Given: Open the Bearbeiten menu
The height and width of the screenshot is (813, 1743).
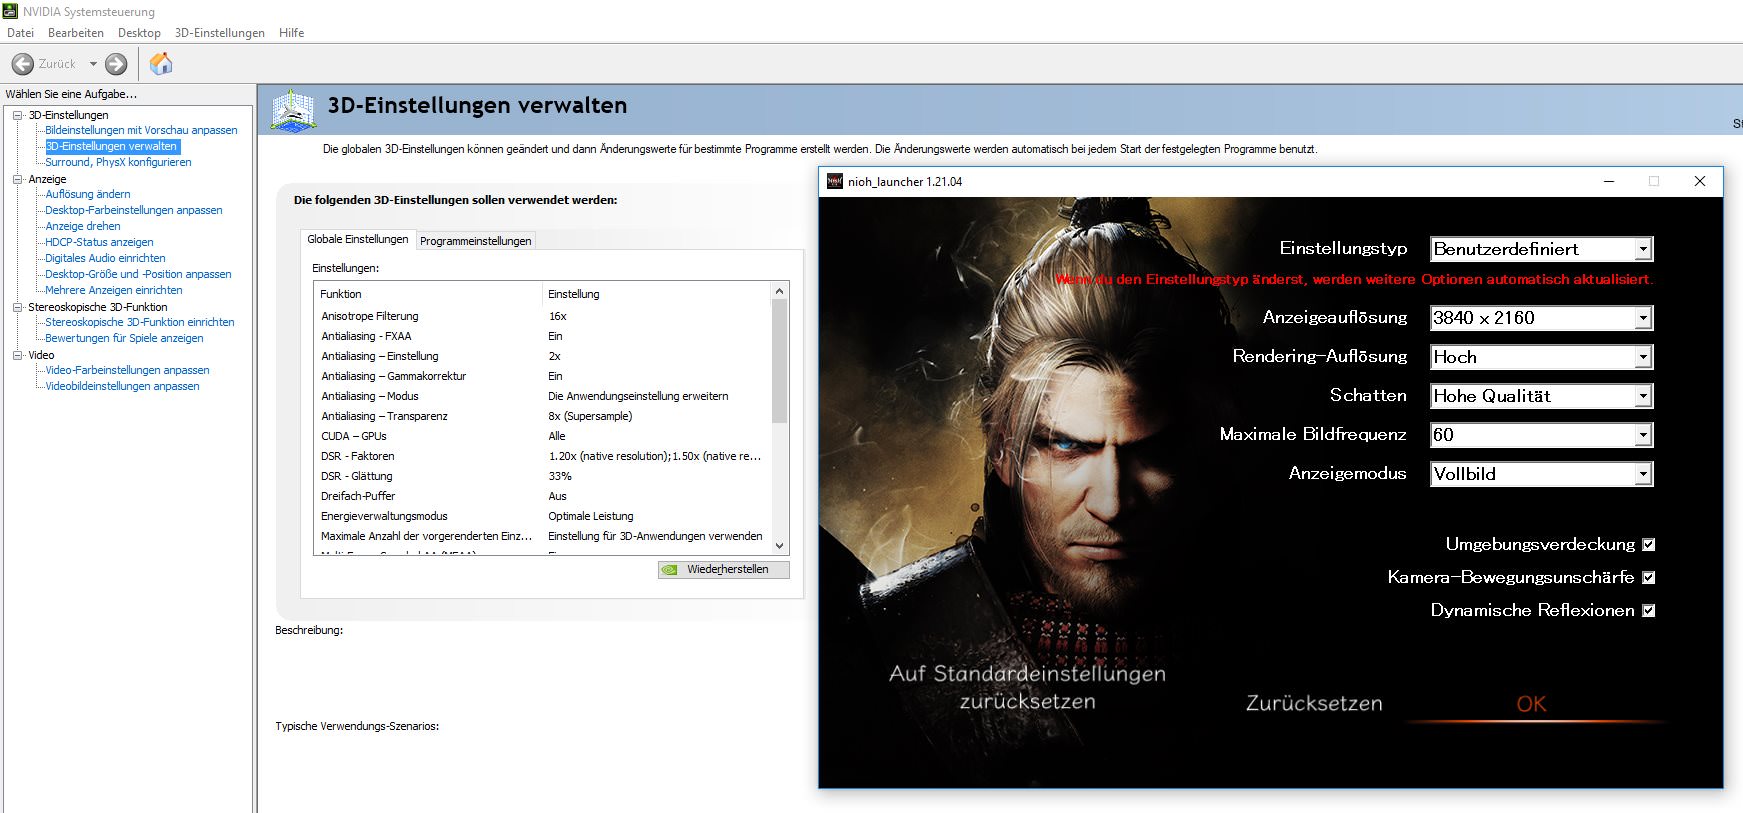Looking at the screenshot, I should point(76,33).
